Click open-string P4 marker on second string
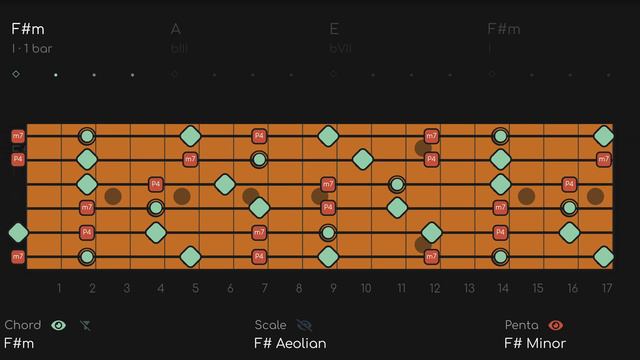Image resolution: width=640 pixels, height=360 pixels. pos(18,159)
